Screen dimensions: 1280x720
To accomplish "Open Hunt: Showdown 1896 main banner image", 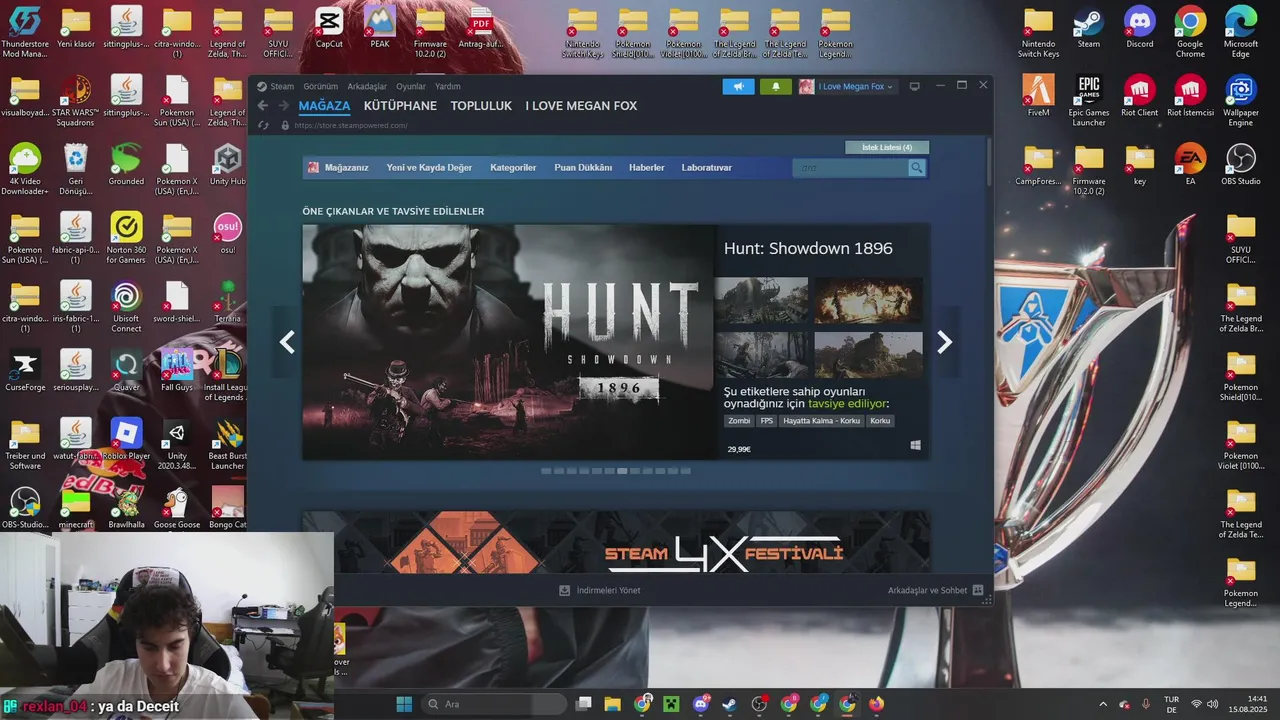I will [509, 341].
